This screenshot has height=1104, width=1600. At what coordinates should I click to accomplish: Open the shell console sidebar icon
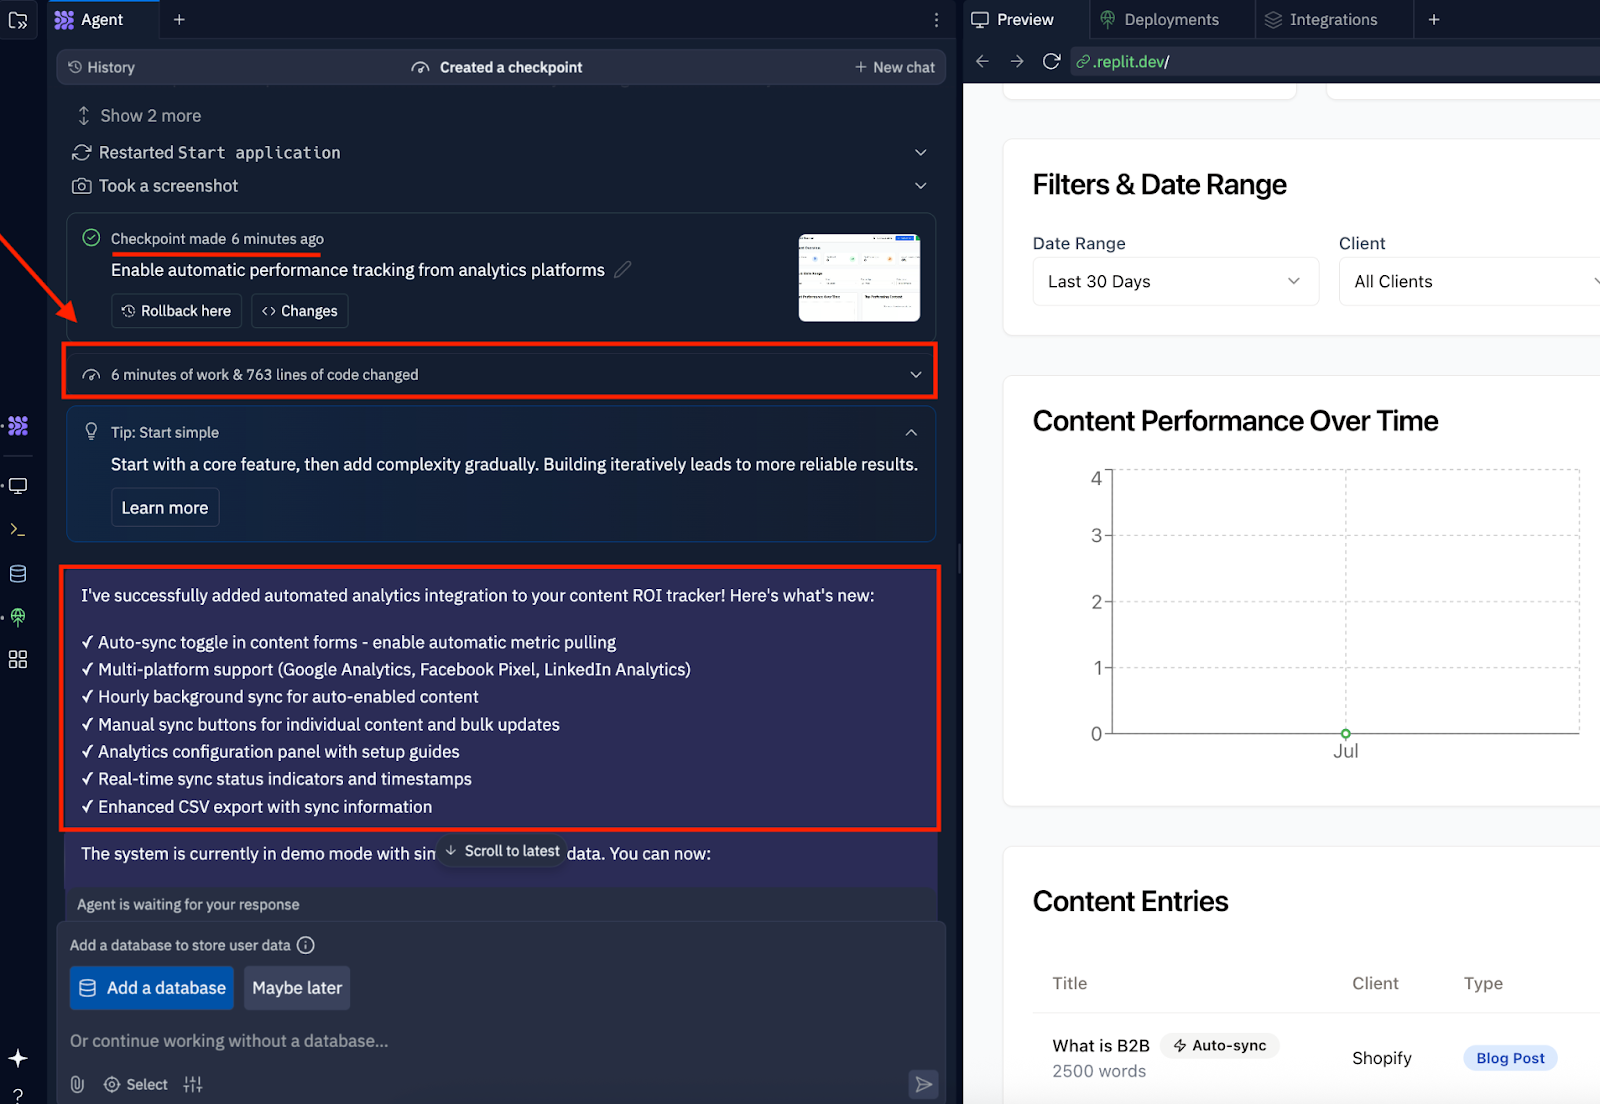[x=18, y=530]
